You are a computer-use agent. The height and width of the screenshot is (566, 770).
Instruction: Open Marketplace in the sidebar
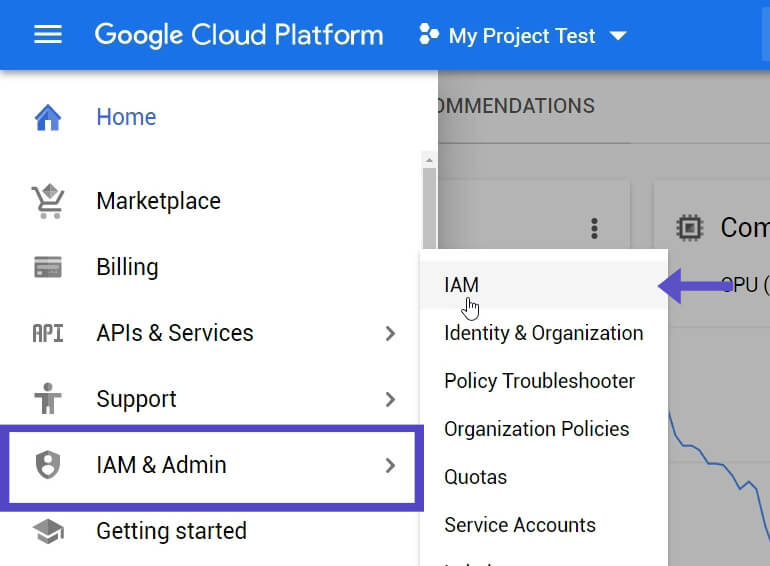[x=159, y=201]
